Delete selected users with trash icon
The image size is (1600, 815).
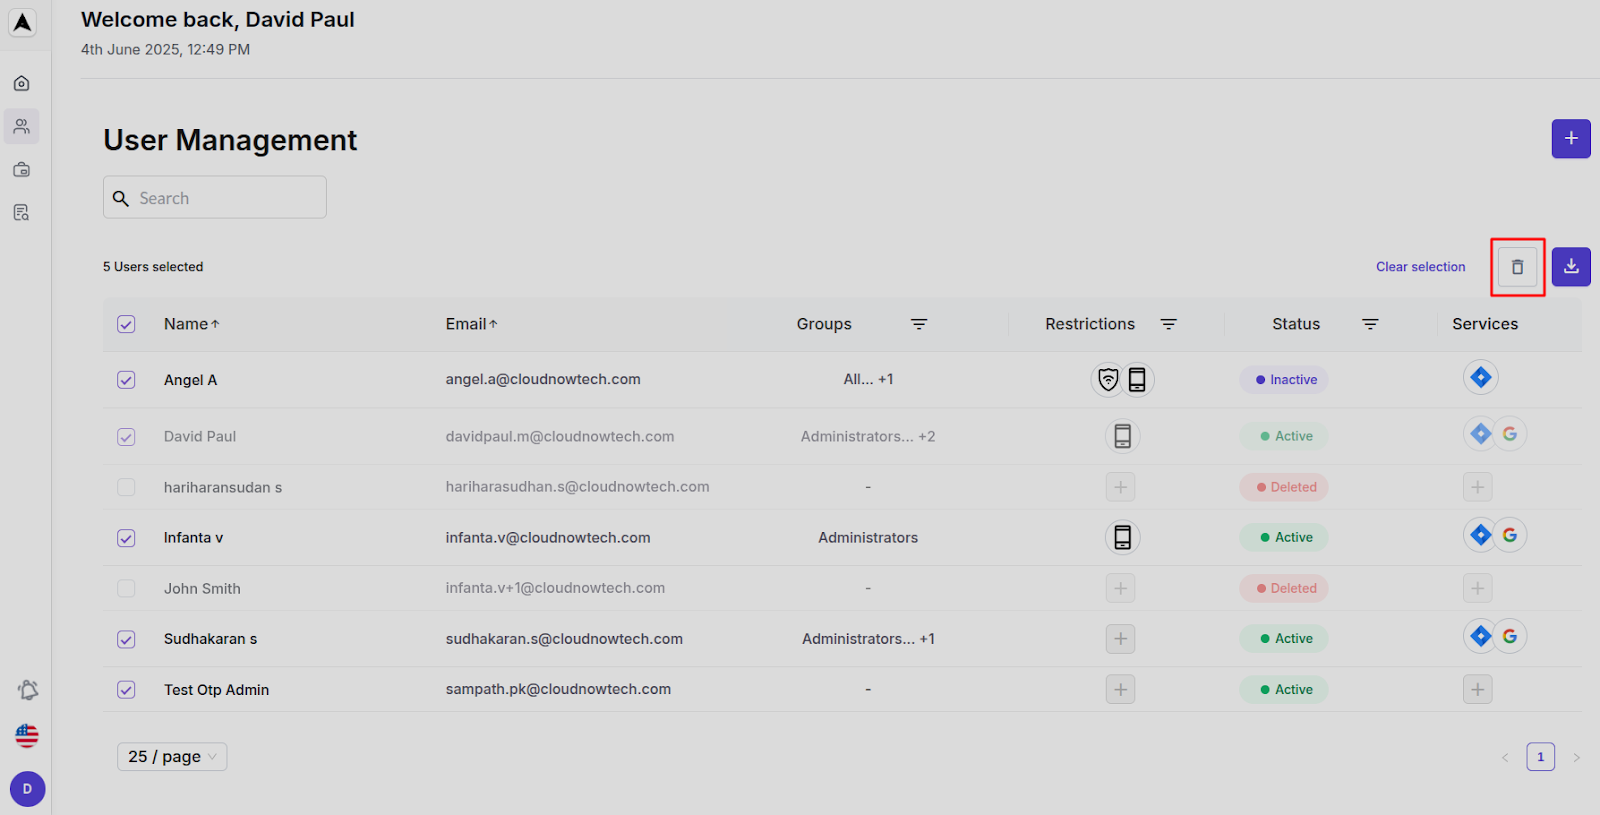pos(1517,267)
